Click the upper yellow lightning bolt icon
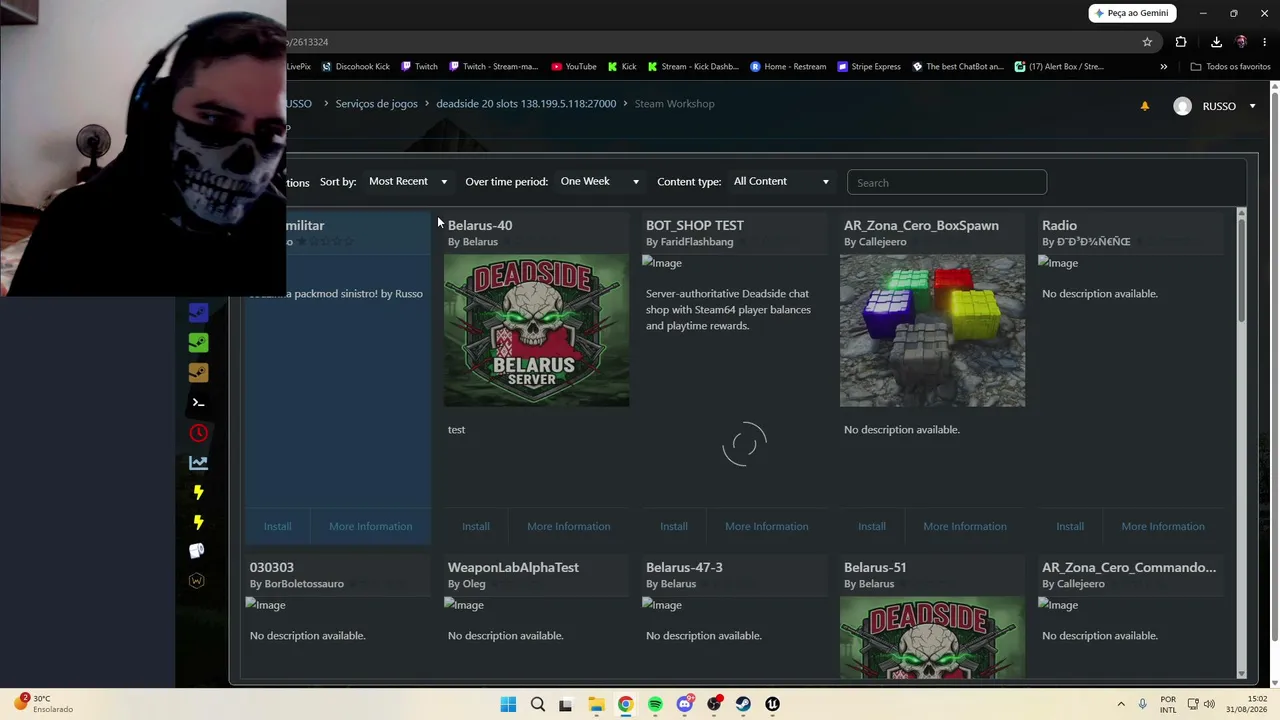Viewport: 1280px width, 720px height. tap(198, 492)
